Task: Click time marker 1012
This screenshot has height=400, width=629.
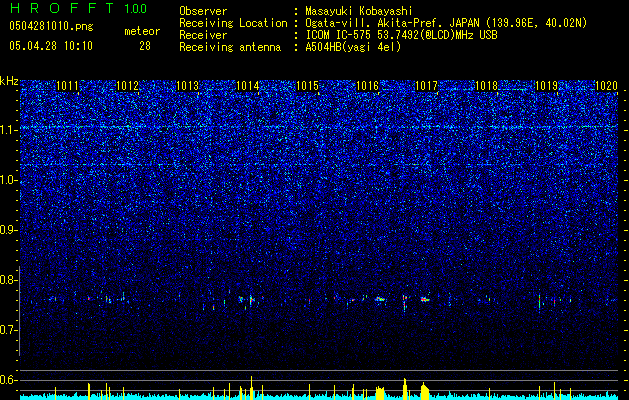Action: [x=127, y=86]
